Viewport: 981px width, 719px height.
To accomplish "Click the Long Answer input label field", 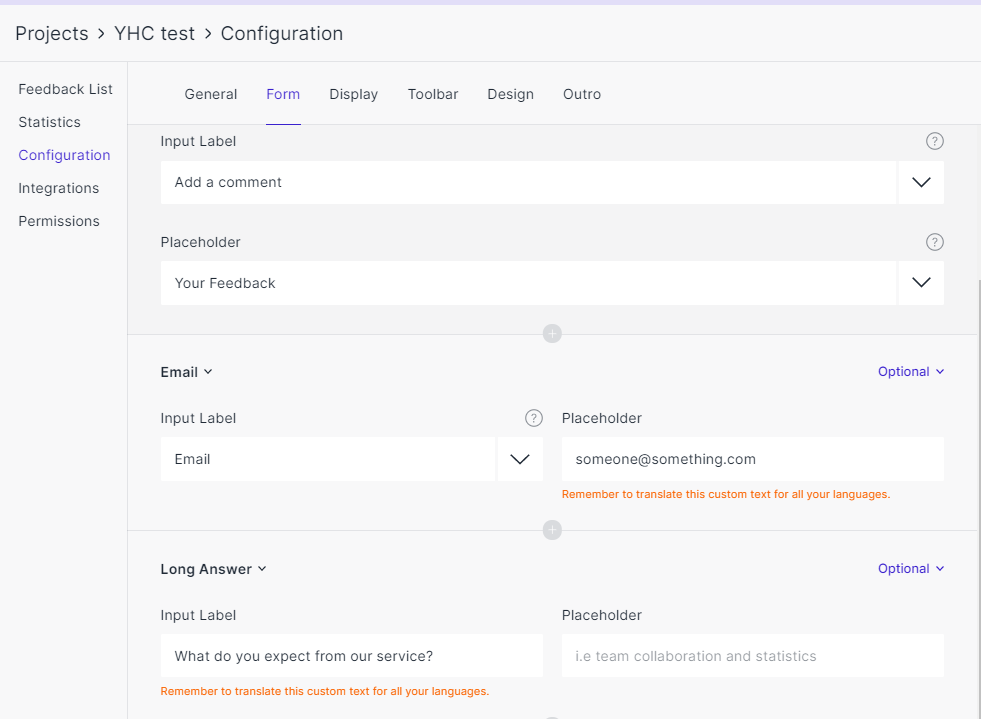I will click(x=351, y=656).
